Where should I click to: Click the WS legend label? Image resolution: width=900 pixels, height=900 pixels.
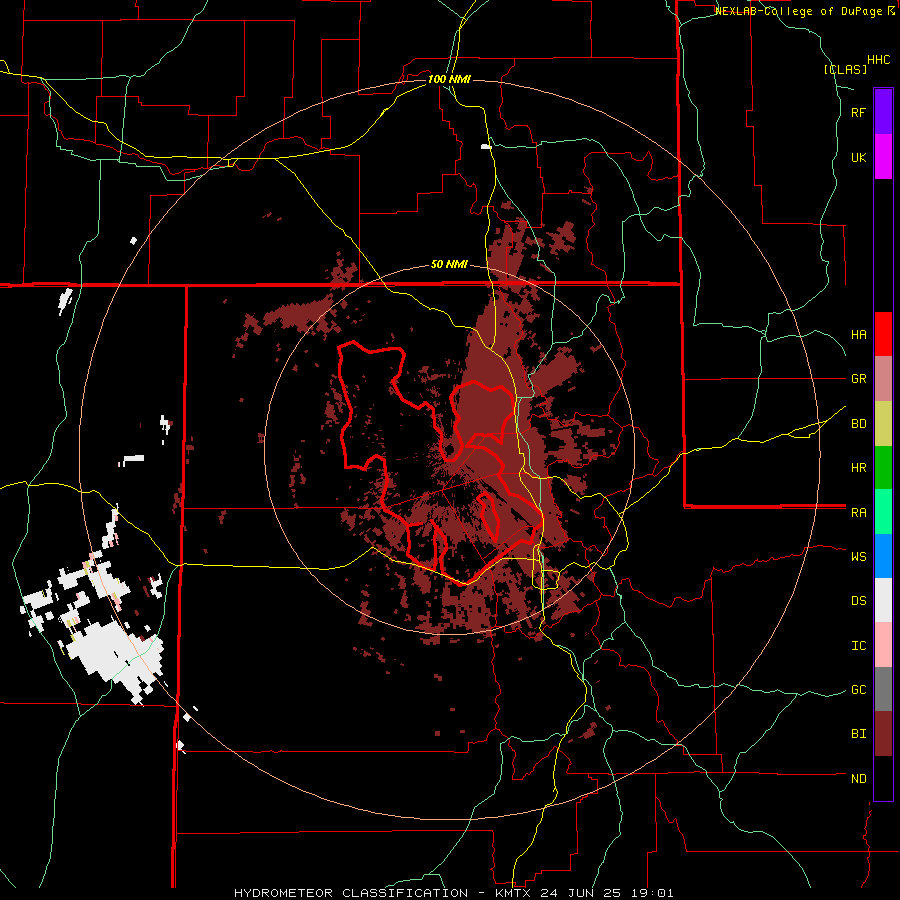coord(858,557)
